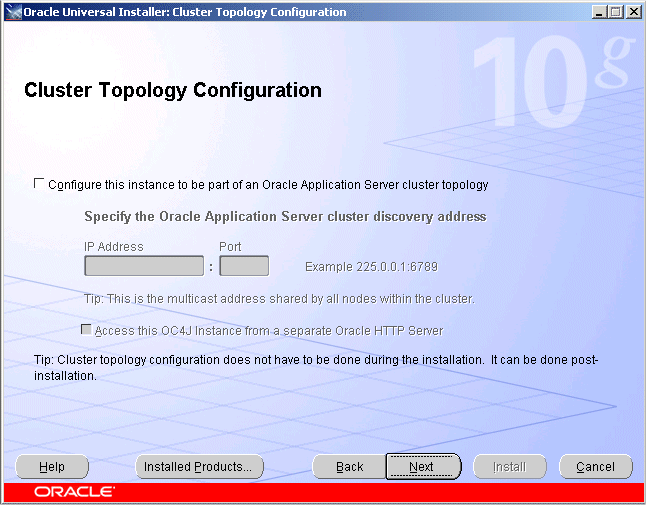Click the disabled Install button
This screenshot has height=505, width=646.
pos(510,467)
